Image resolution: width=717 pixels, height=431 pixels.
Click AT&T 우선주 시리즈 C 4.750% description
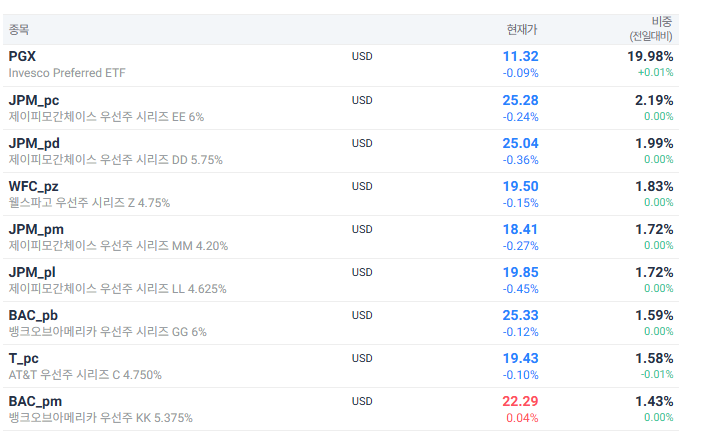click(85, 375)
